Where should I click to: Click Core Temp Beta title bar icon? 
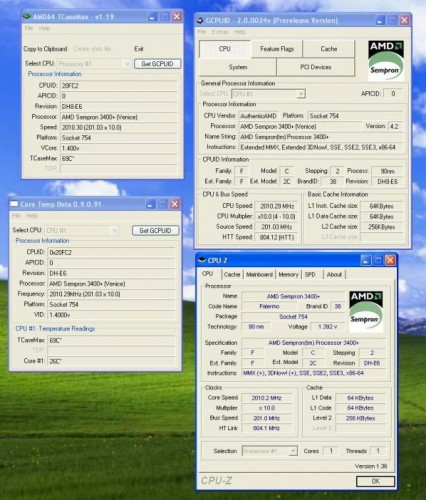(14, 204)
